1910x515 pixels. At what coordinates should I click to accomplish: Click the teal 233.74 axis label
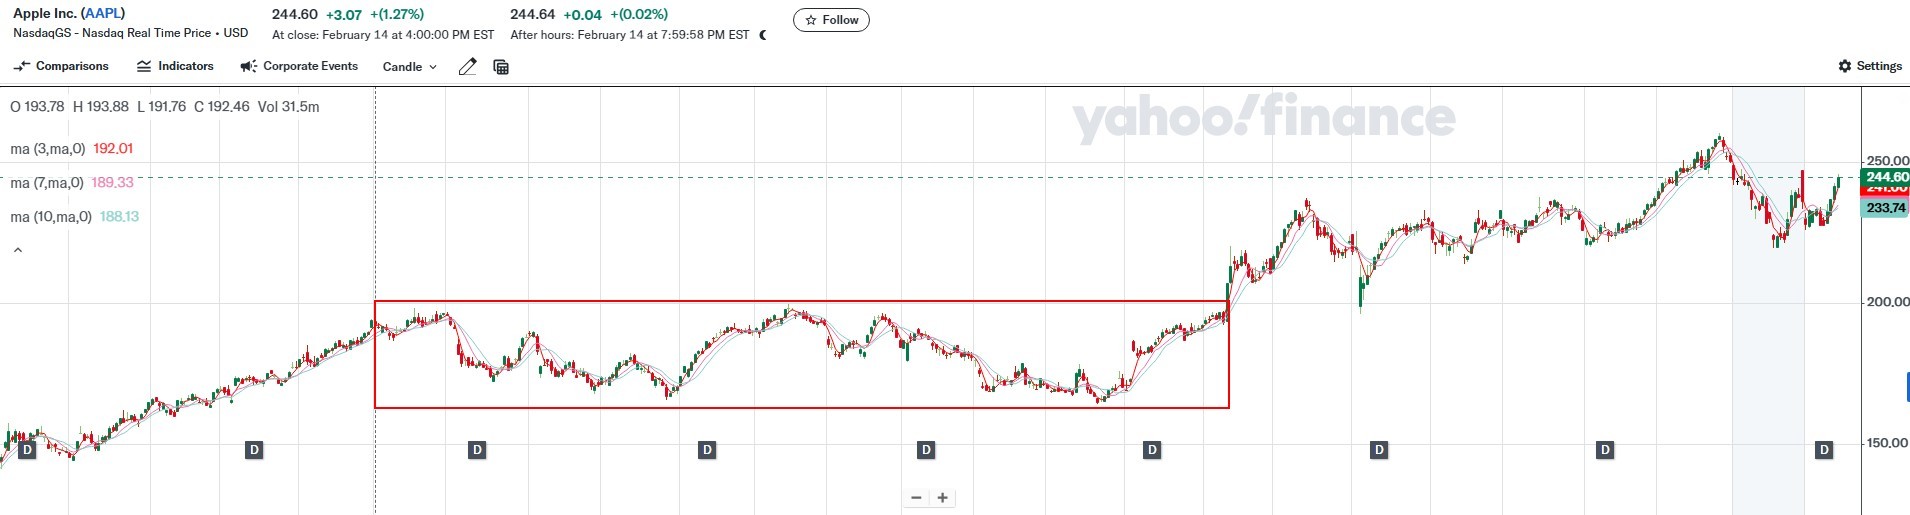point(1885,208)
